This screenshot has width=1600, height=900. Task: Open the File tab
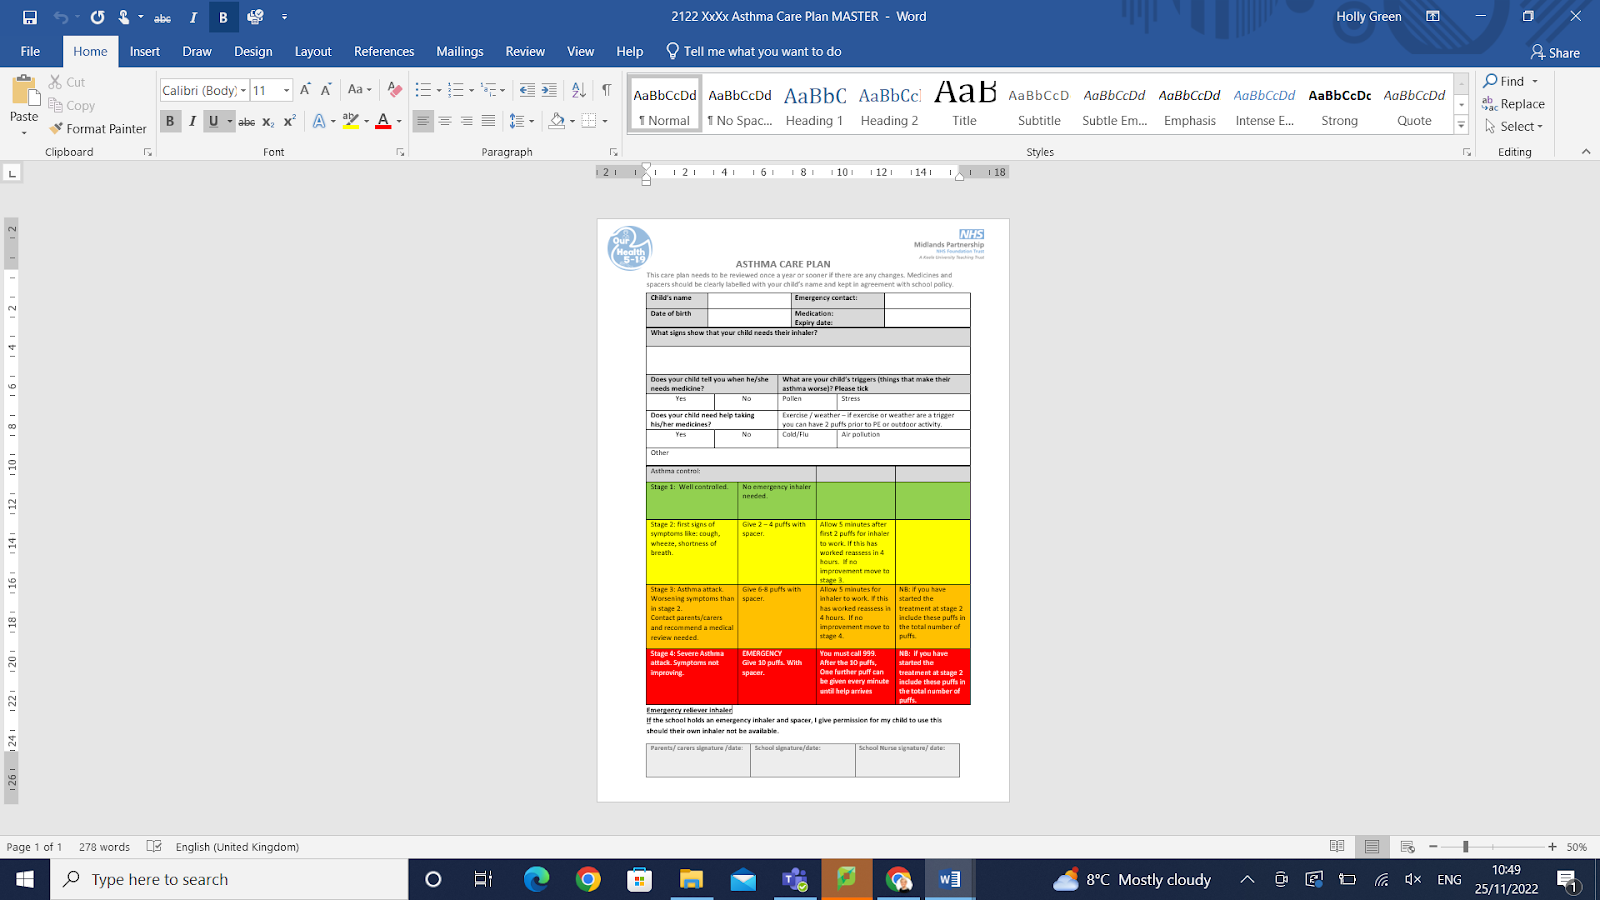click(30, 52)
